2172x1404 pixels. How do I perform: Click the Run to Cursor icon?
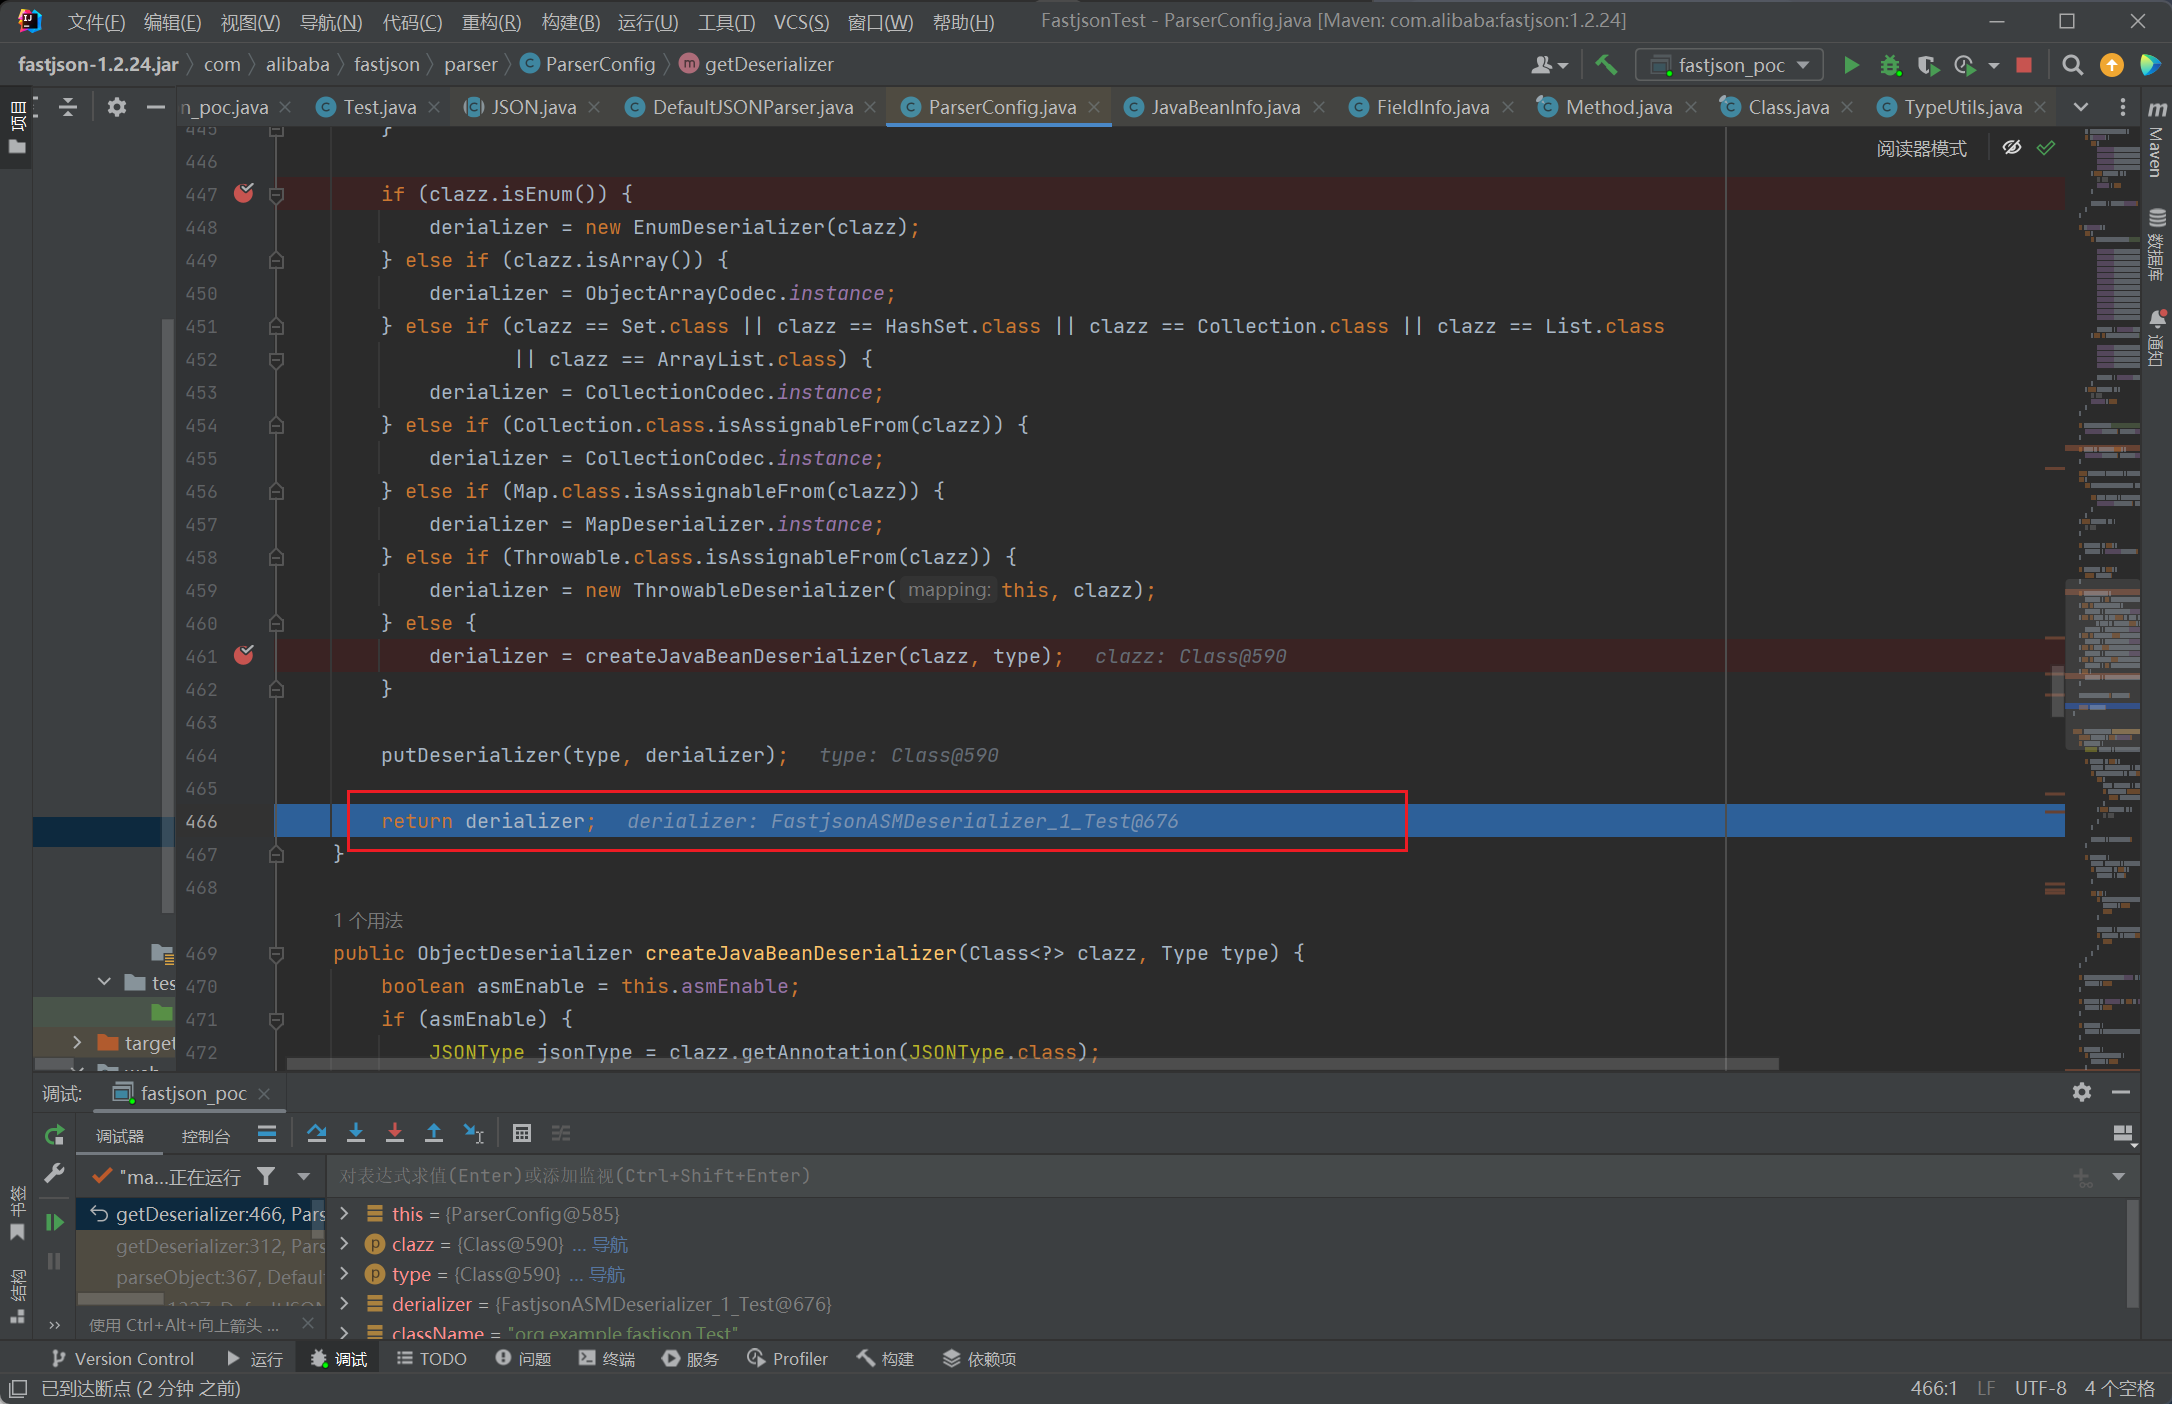474,1133
